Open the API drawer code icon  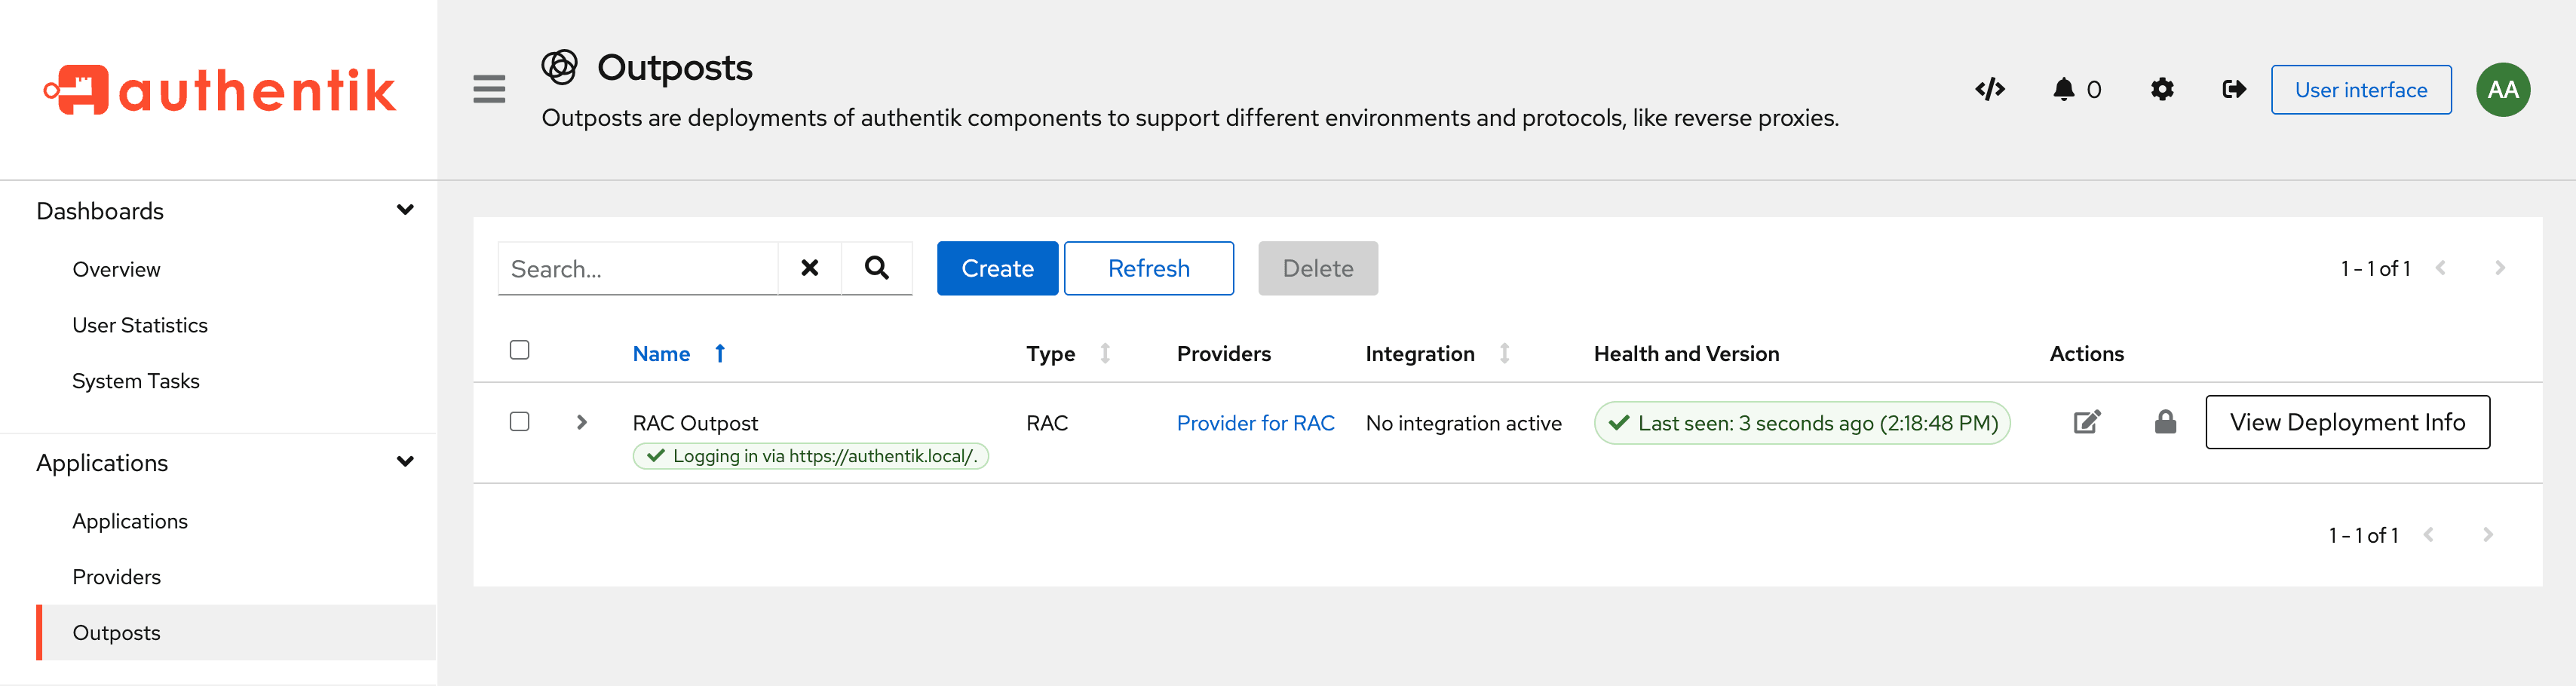tap(1989, 90)
